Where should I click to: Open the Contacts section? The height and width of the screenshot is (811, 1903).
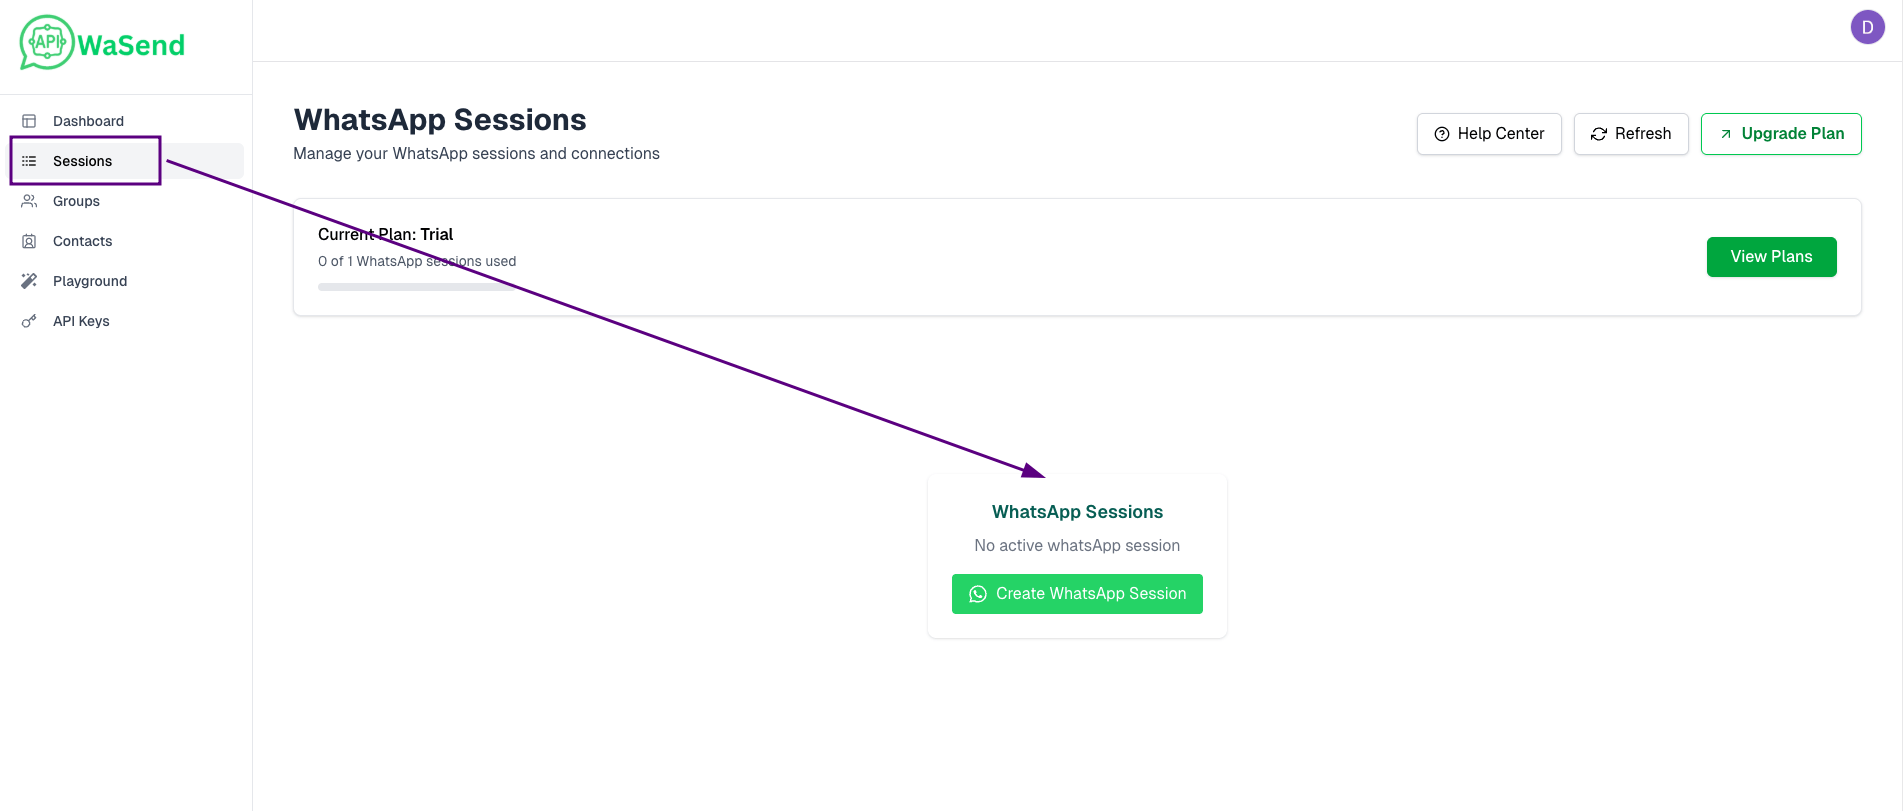coord(82,241)
